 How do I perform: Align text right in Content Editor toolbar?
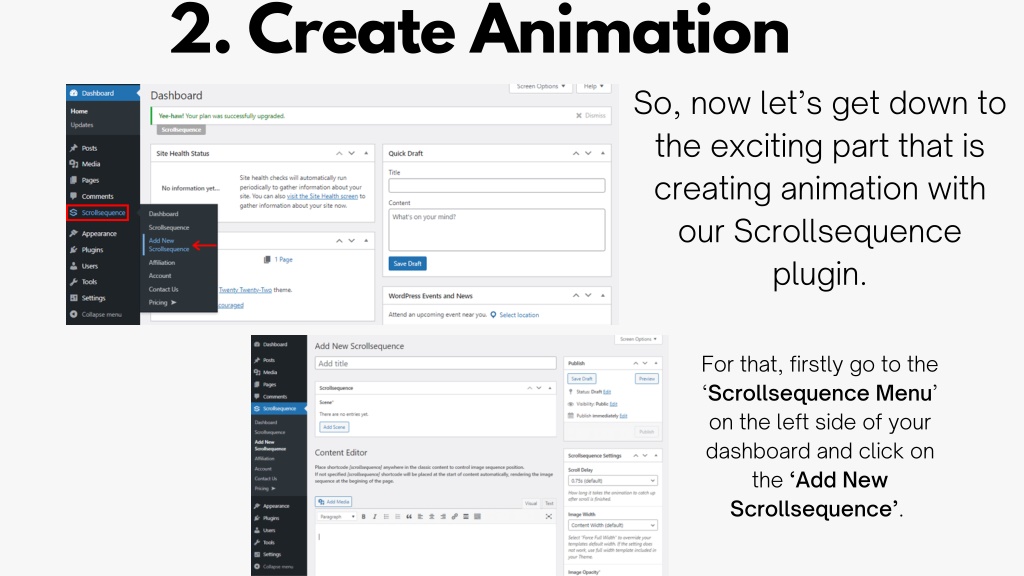[443, 517]
